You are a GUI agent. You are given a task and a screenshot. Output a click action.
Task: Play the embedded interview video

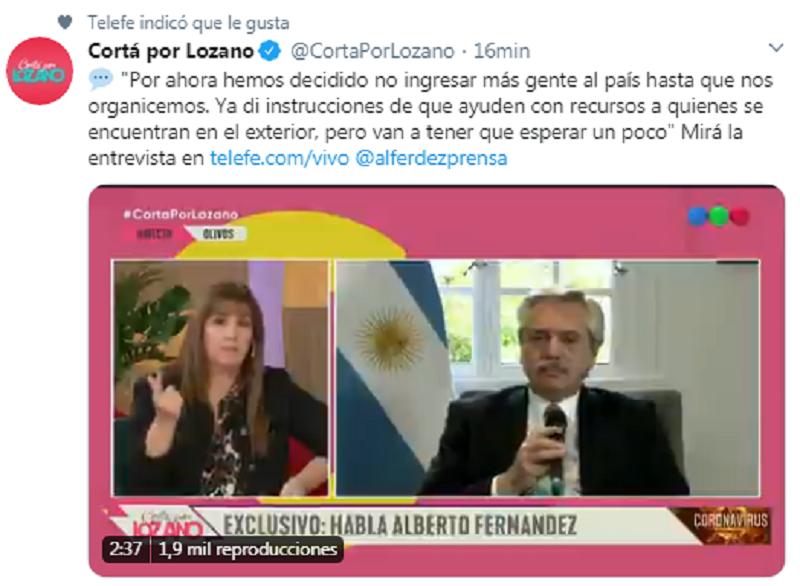click(x=437, y=381)
